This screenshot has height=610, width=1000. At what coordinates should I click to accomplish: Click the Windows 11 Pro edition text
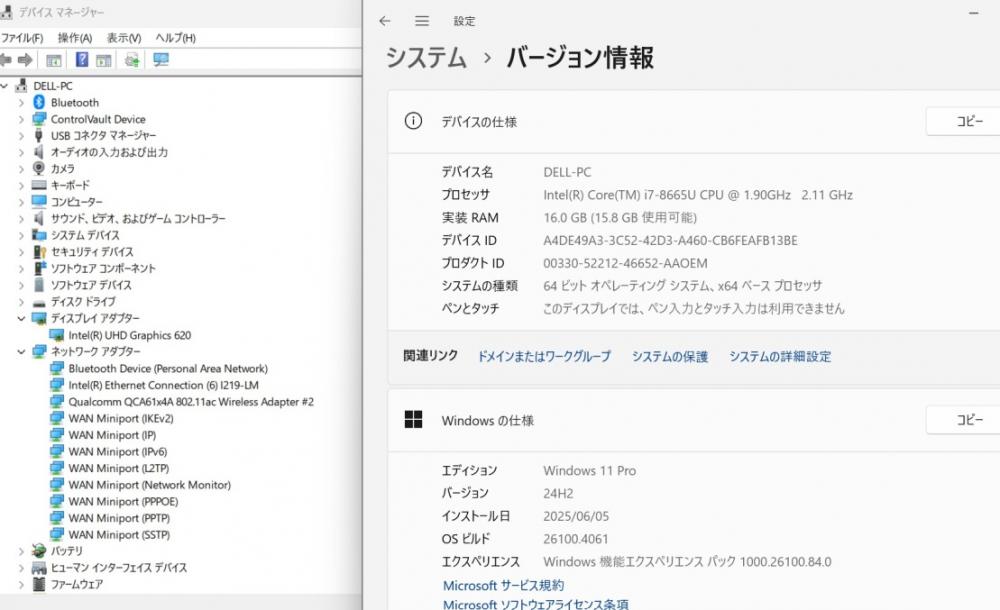pos(589,470)
